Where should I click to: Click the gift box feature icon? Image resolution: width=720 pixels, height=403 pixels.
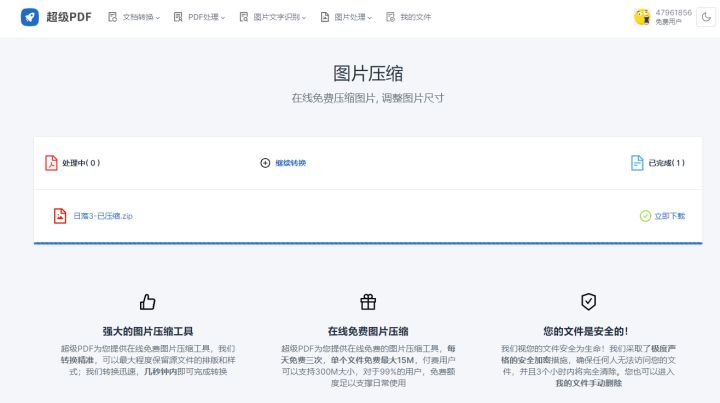[x=368, y=302]
